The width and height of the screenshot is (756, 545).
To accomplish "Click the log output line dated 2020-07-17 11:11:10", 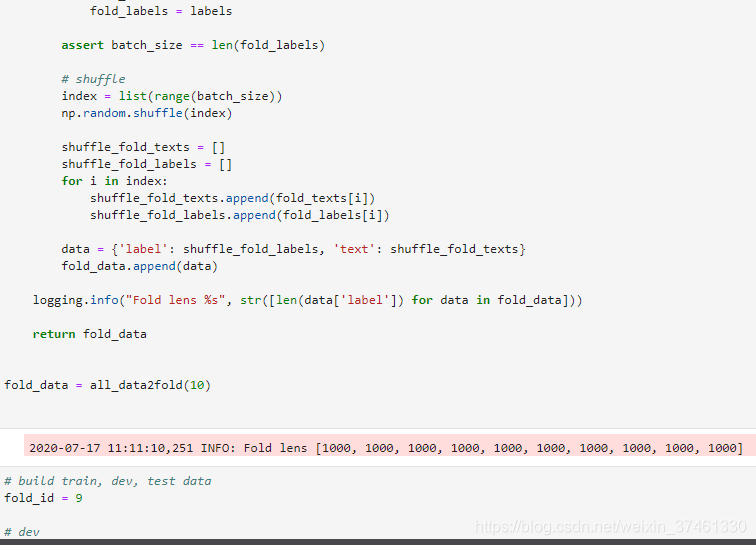I will [x=386, y=448].
